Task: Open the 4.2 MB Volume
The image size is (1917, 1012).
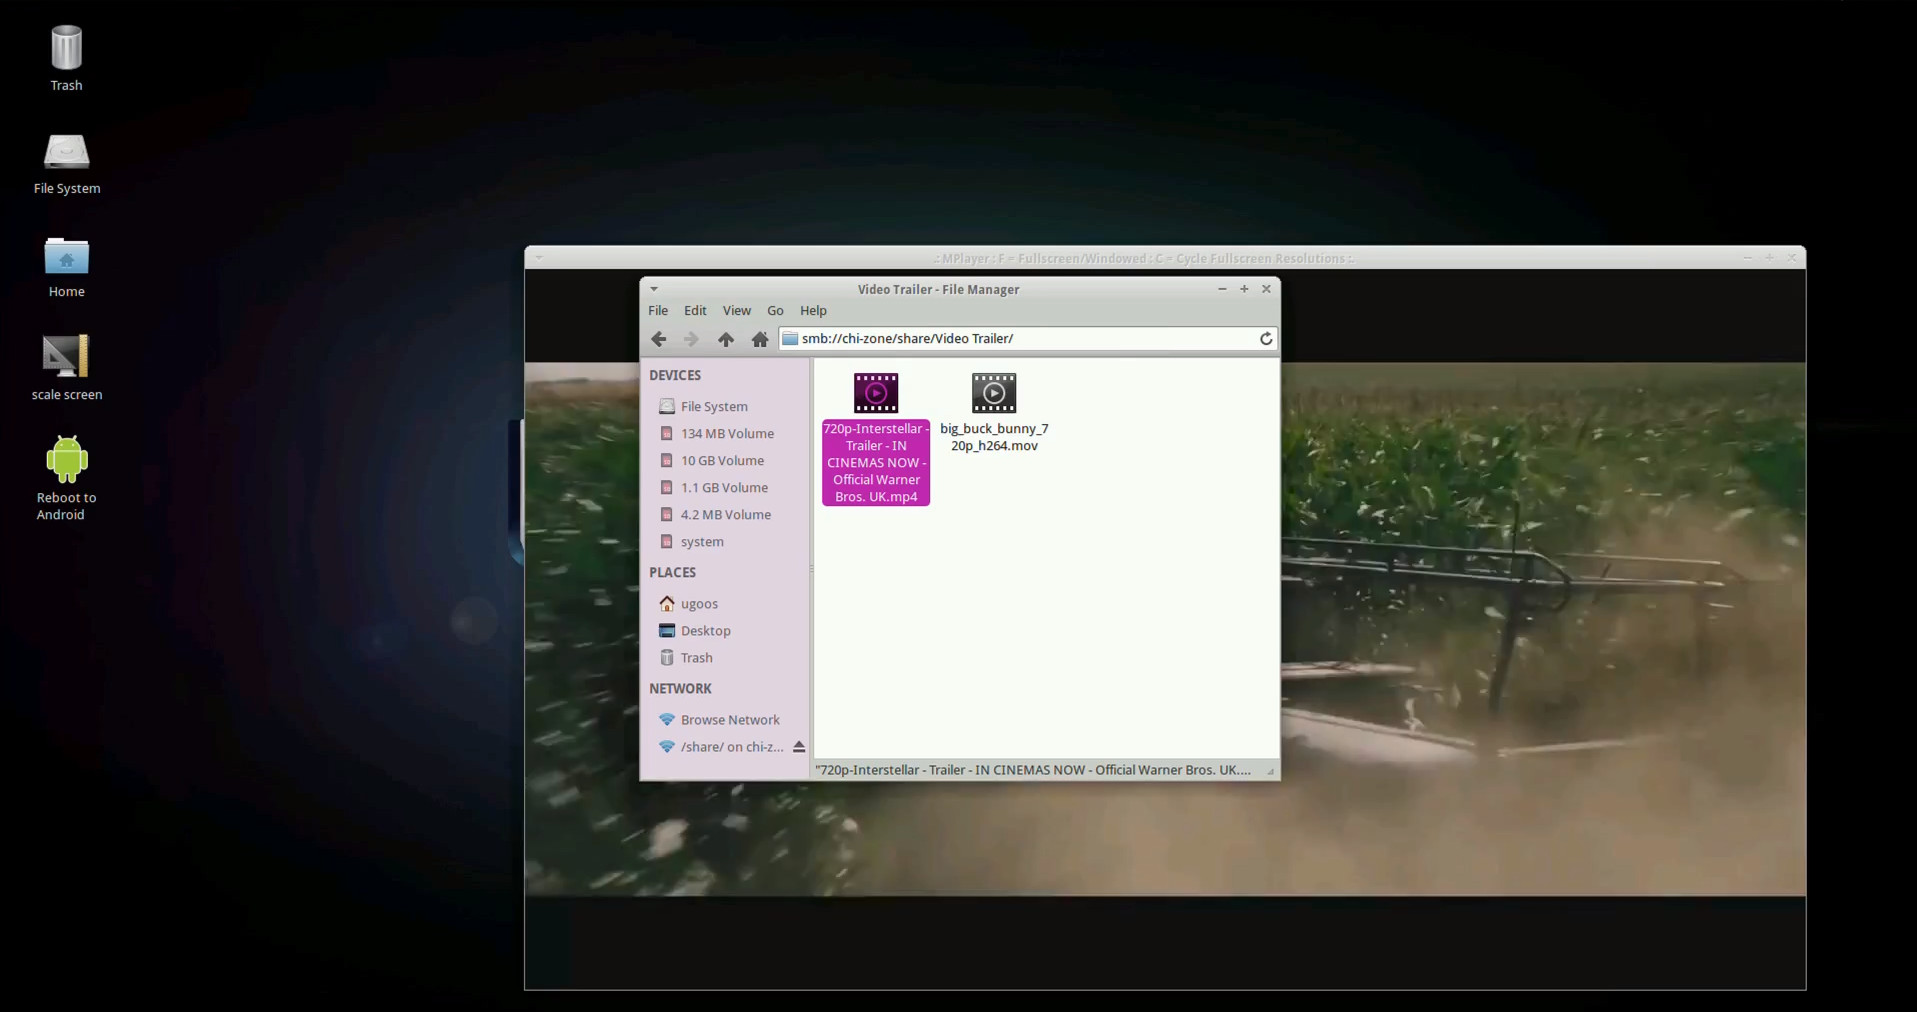Action: (x=724, y=514)
